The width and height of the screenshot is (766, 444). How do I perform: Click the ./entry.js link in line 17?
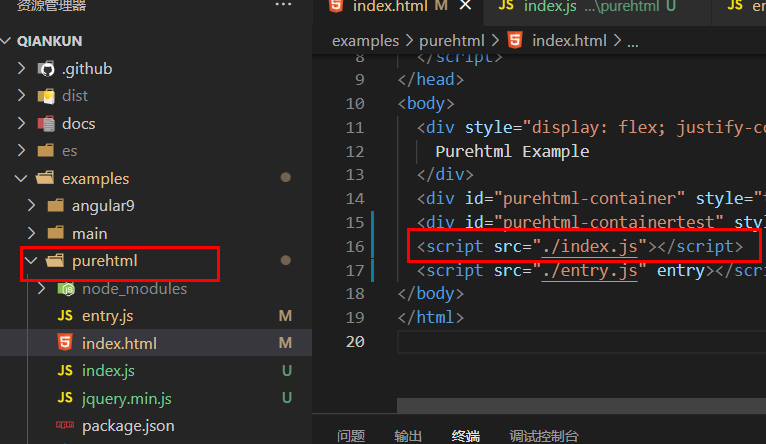point(590,271)
